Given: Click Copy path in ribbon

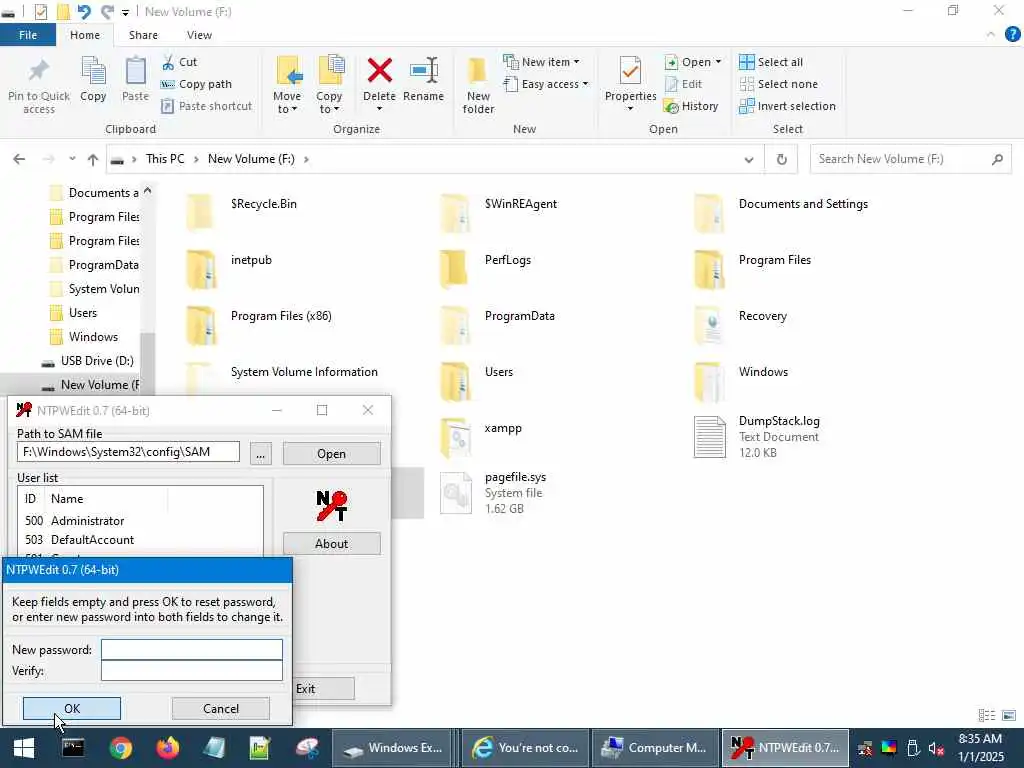Looking at the screenshot, I should point(196,84).
